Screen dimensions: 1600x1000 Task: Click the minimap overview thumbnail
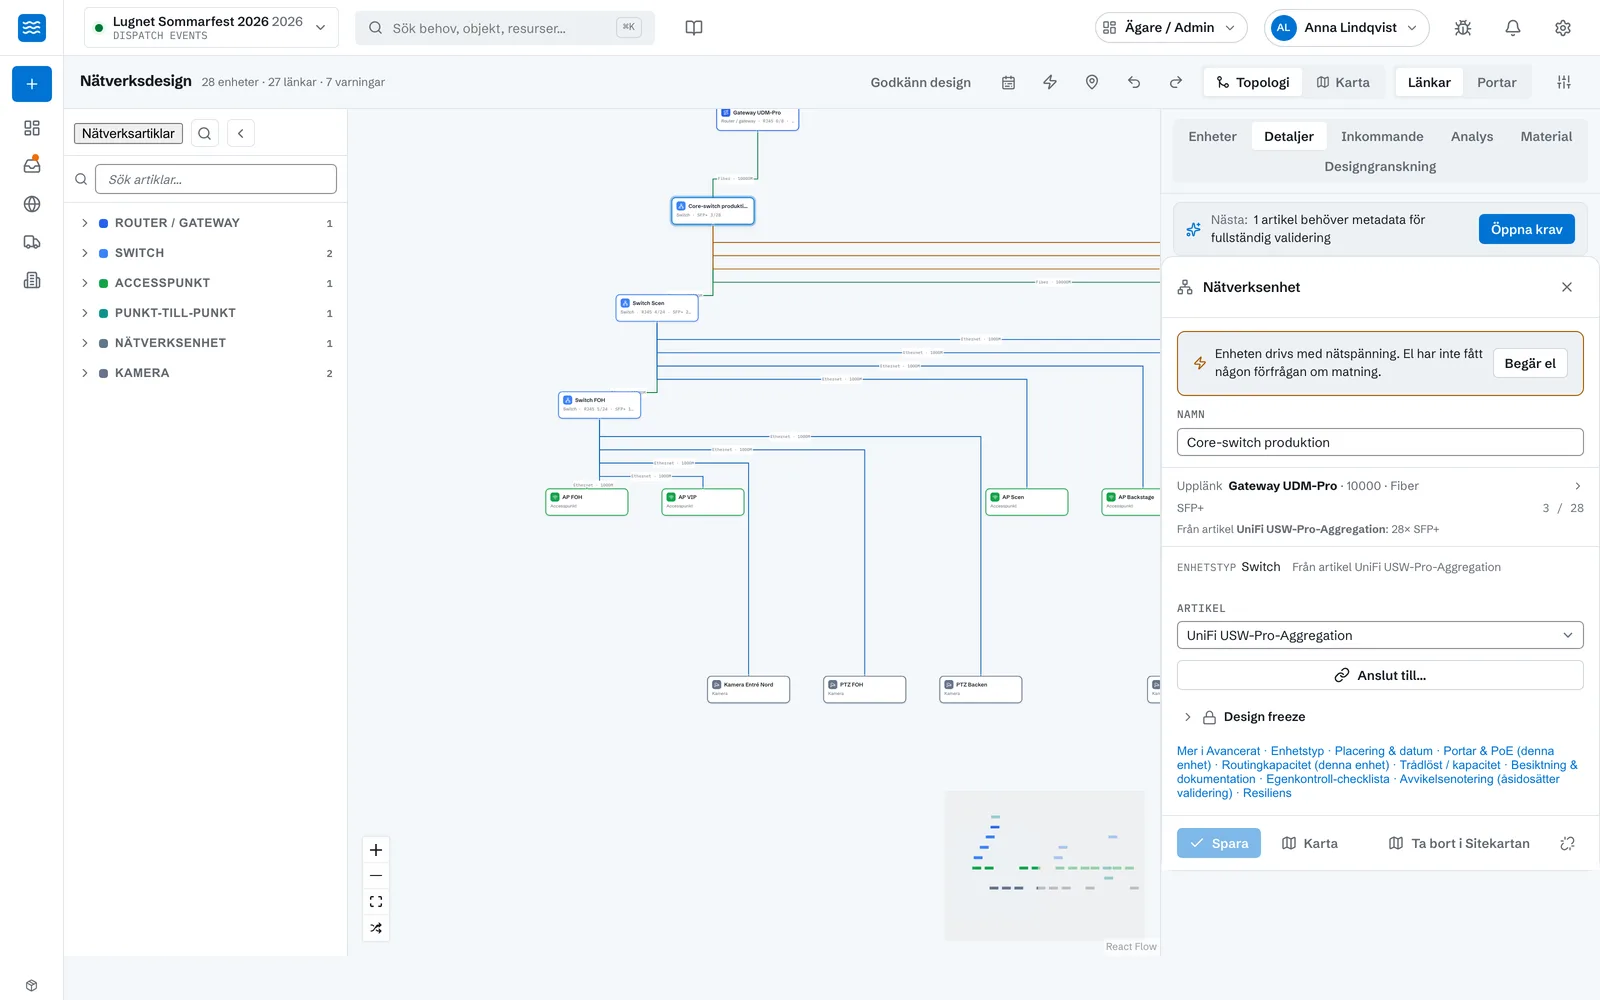[1045, 865]
